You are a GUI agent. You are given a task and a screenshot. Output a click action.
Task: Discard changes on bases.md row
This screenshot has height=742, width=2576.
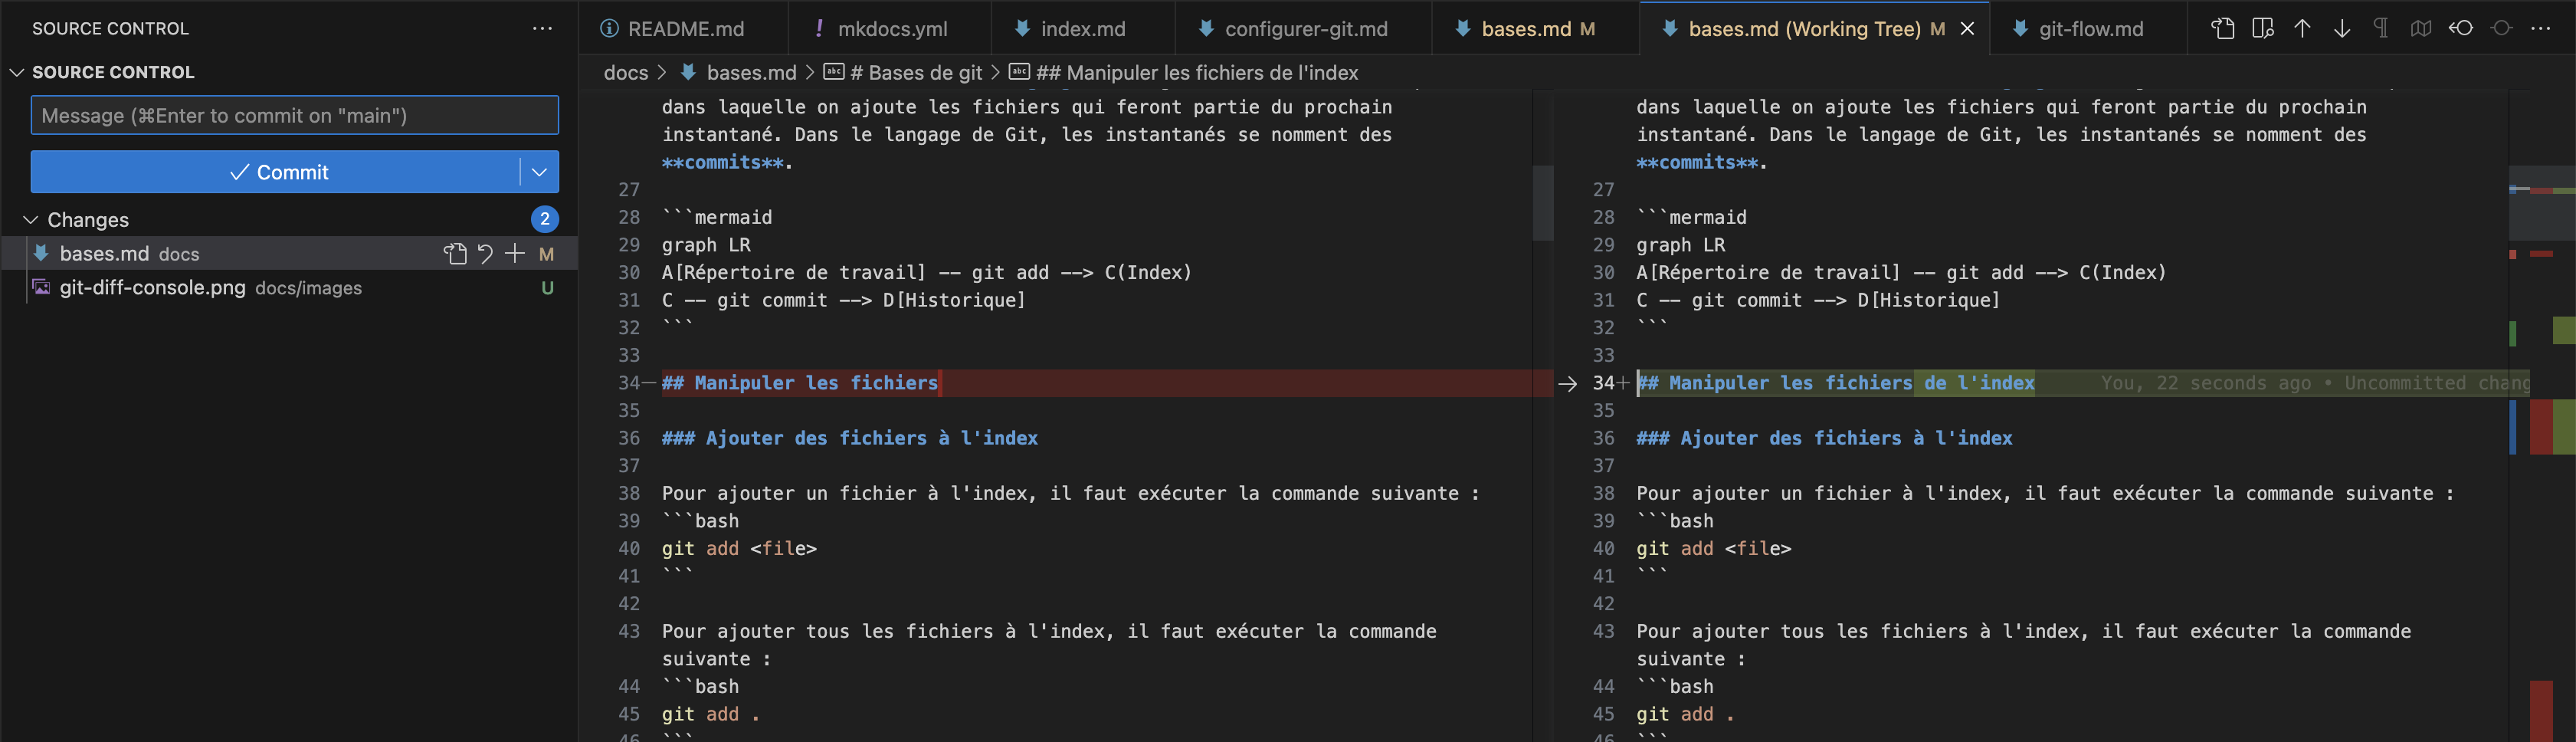point(485,254)
